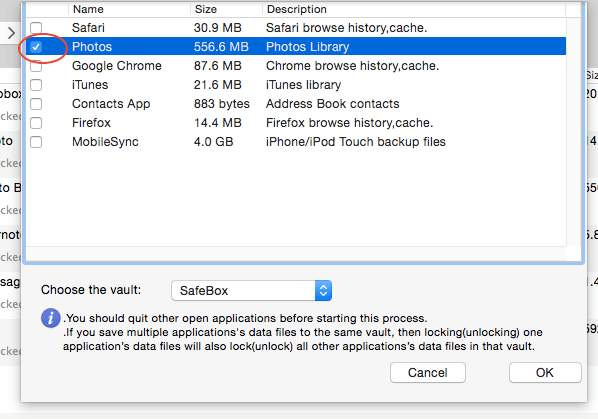Sort by the Name column header

click(x=88, y=9)
